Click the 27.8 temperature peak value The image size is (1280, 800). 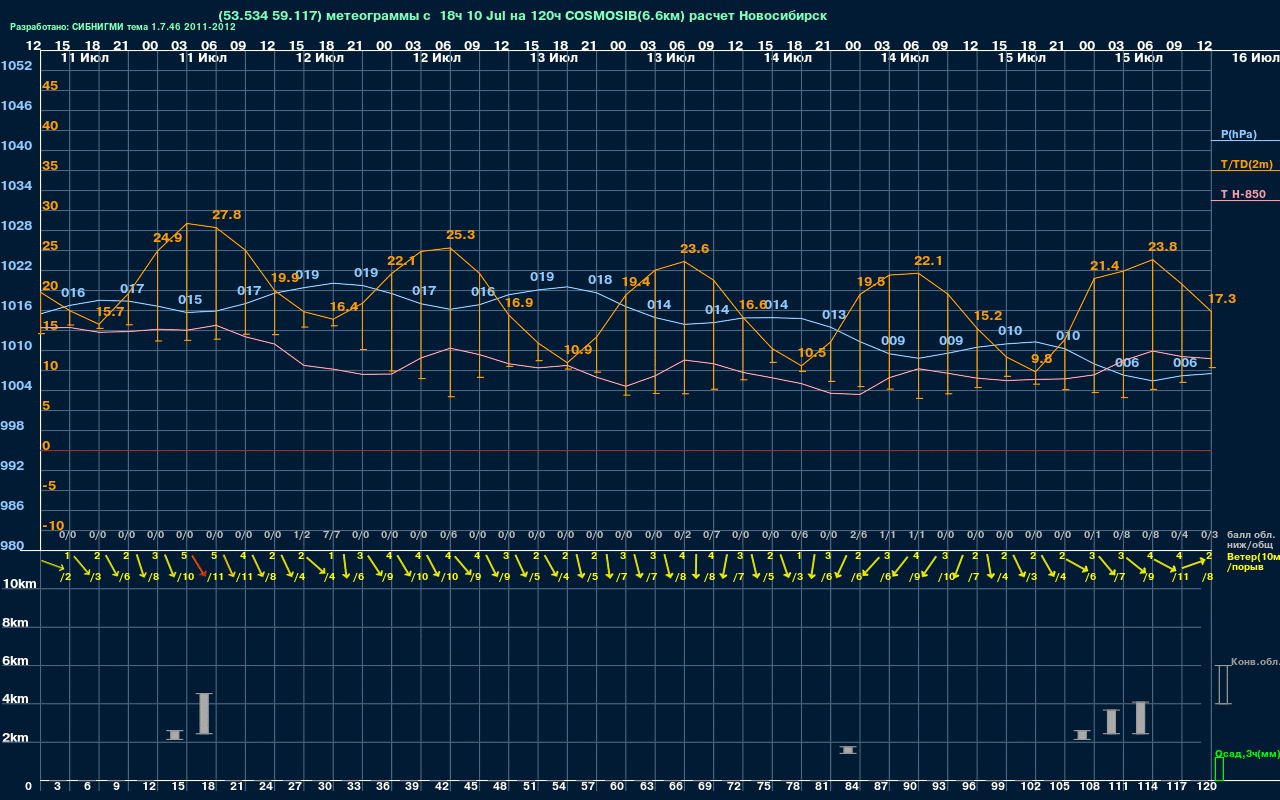point(227,214)
